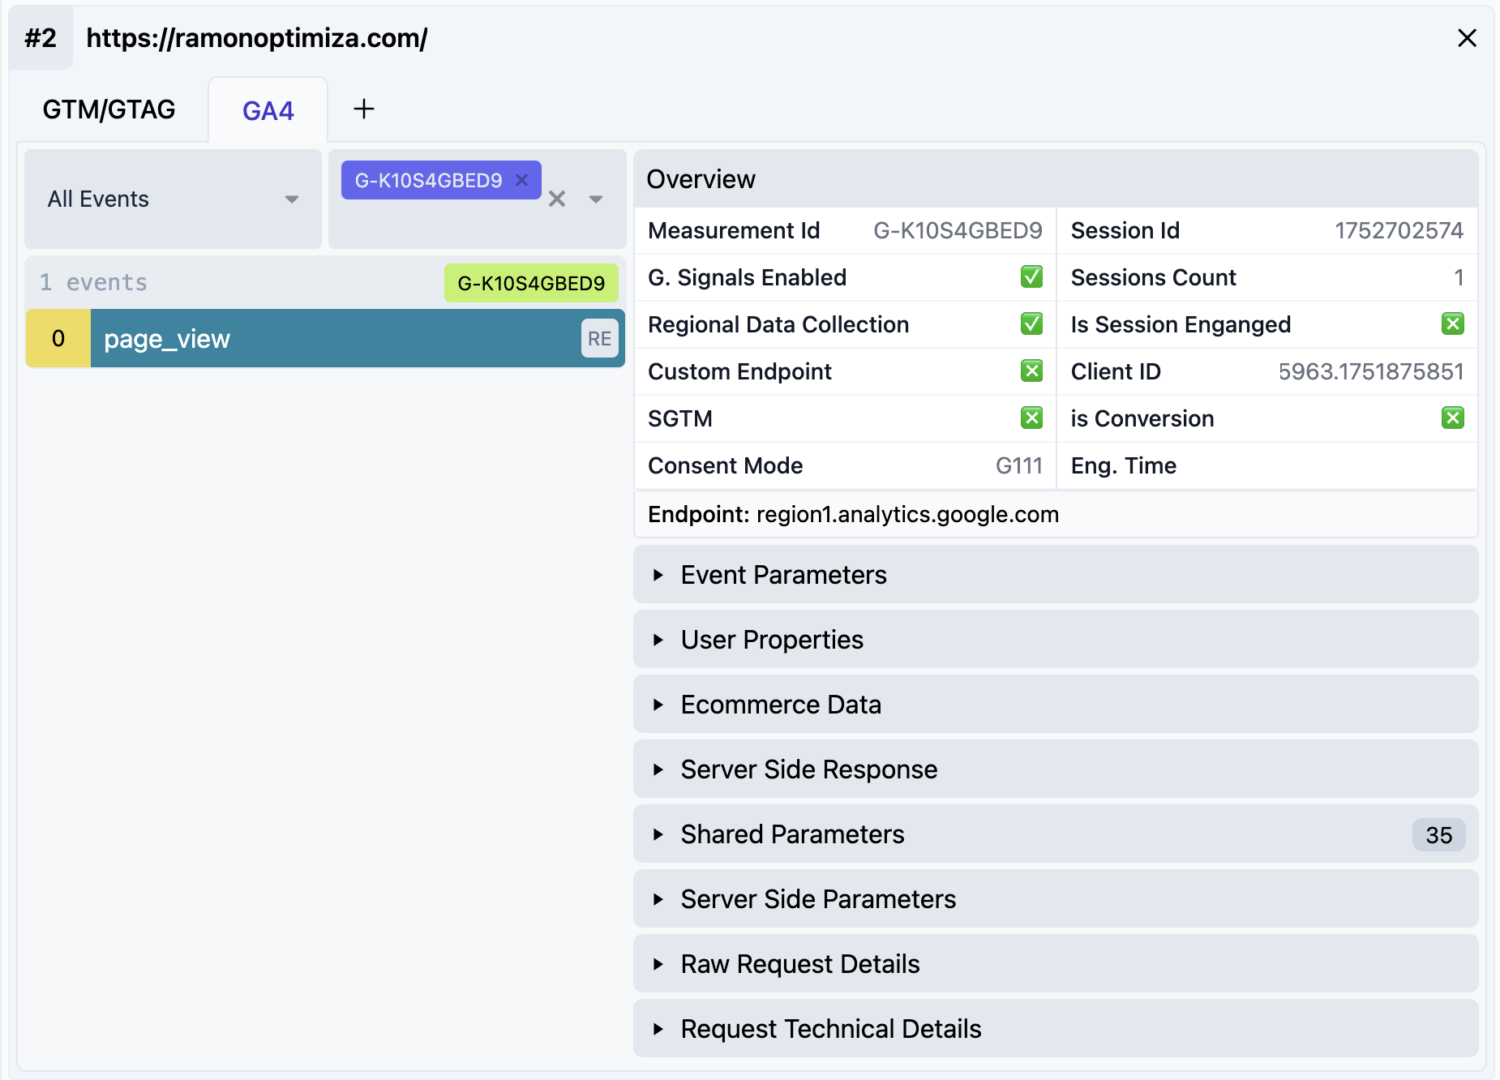
Task: Add a new tab with the plus icon
Action: (364, 109)
